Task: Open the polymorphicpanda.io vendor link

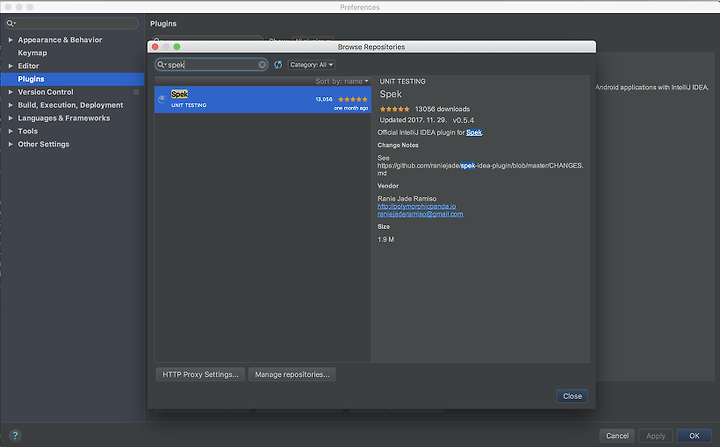Action: point(416,206)
